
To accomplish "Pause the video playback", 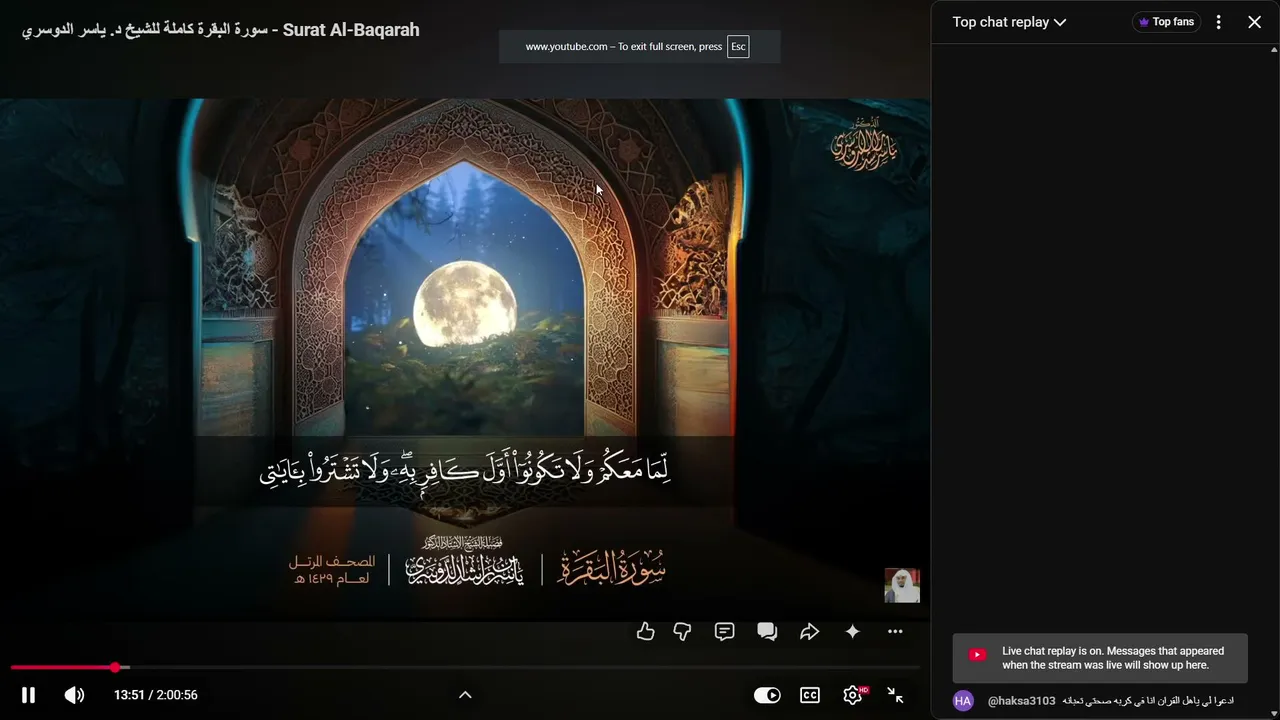I will 28,695.
